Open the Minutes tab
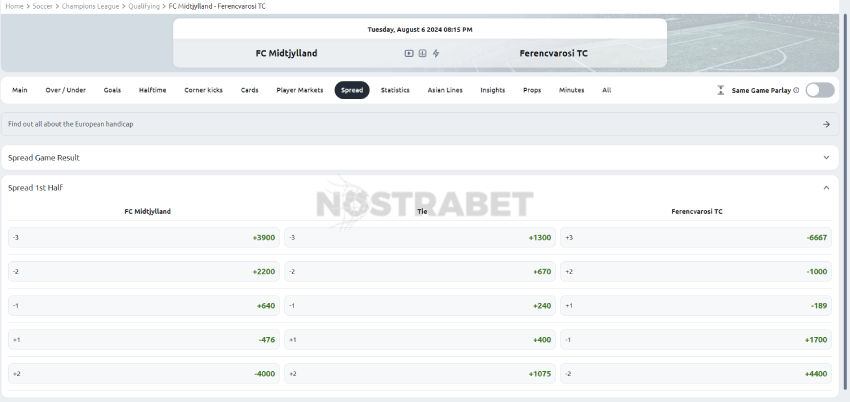Screen dimensions: 850x402 pos(571,90)
